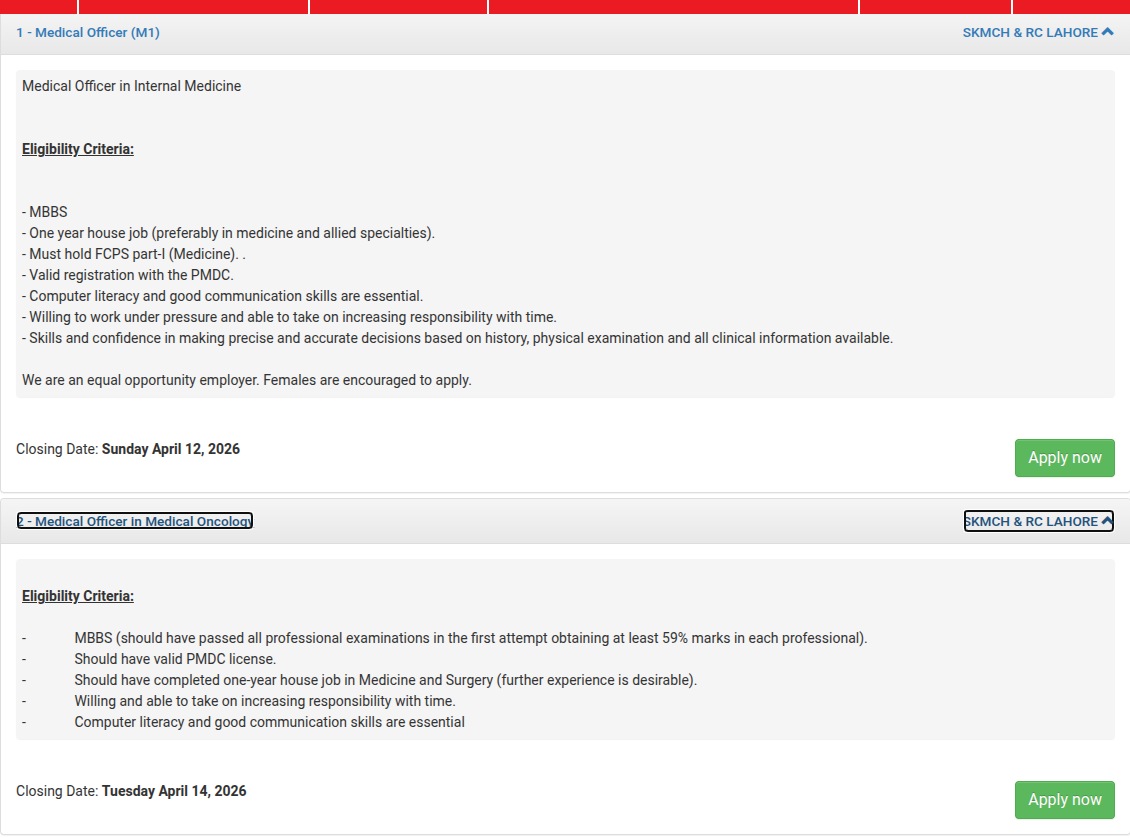Open '2 - Medical Officer in Medical Oncology' title

click(x=135, y=521)
